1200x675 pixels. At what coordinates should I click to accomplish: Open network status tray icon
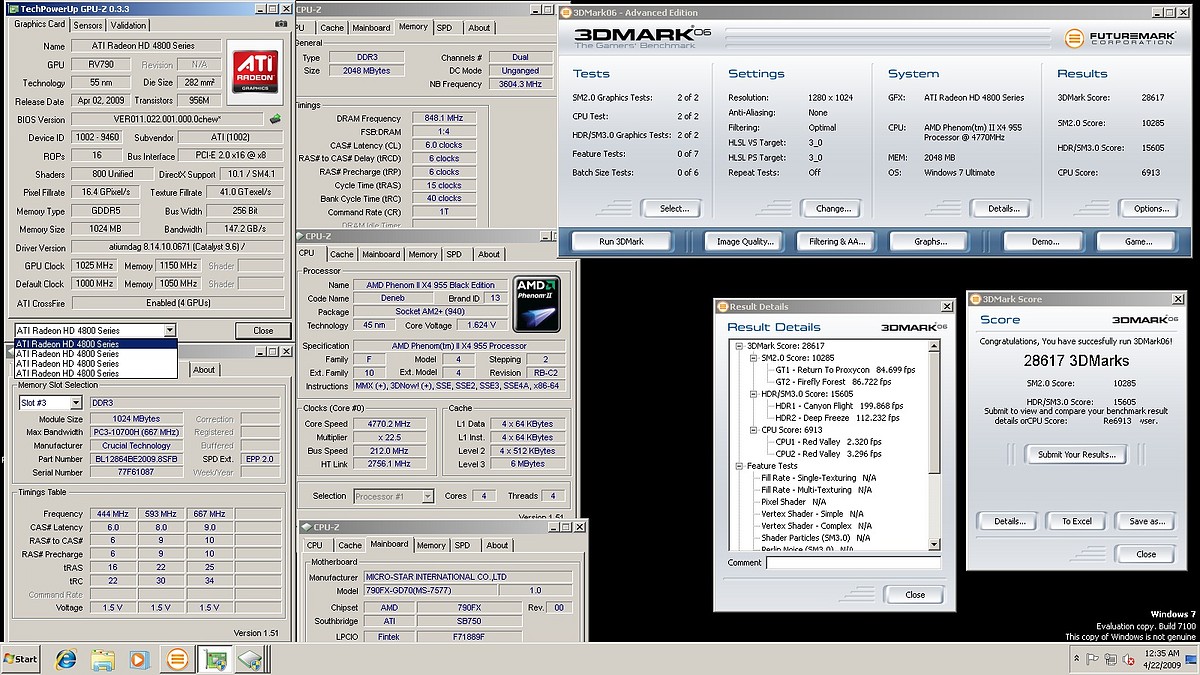click(x=1110, y=659)
